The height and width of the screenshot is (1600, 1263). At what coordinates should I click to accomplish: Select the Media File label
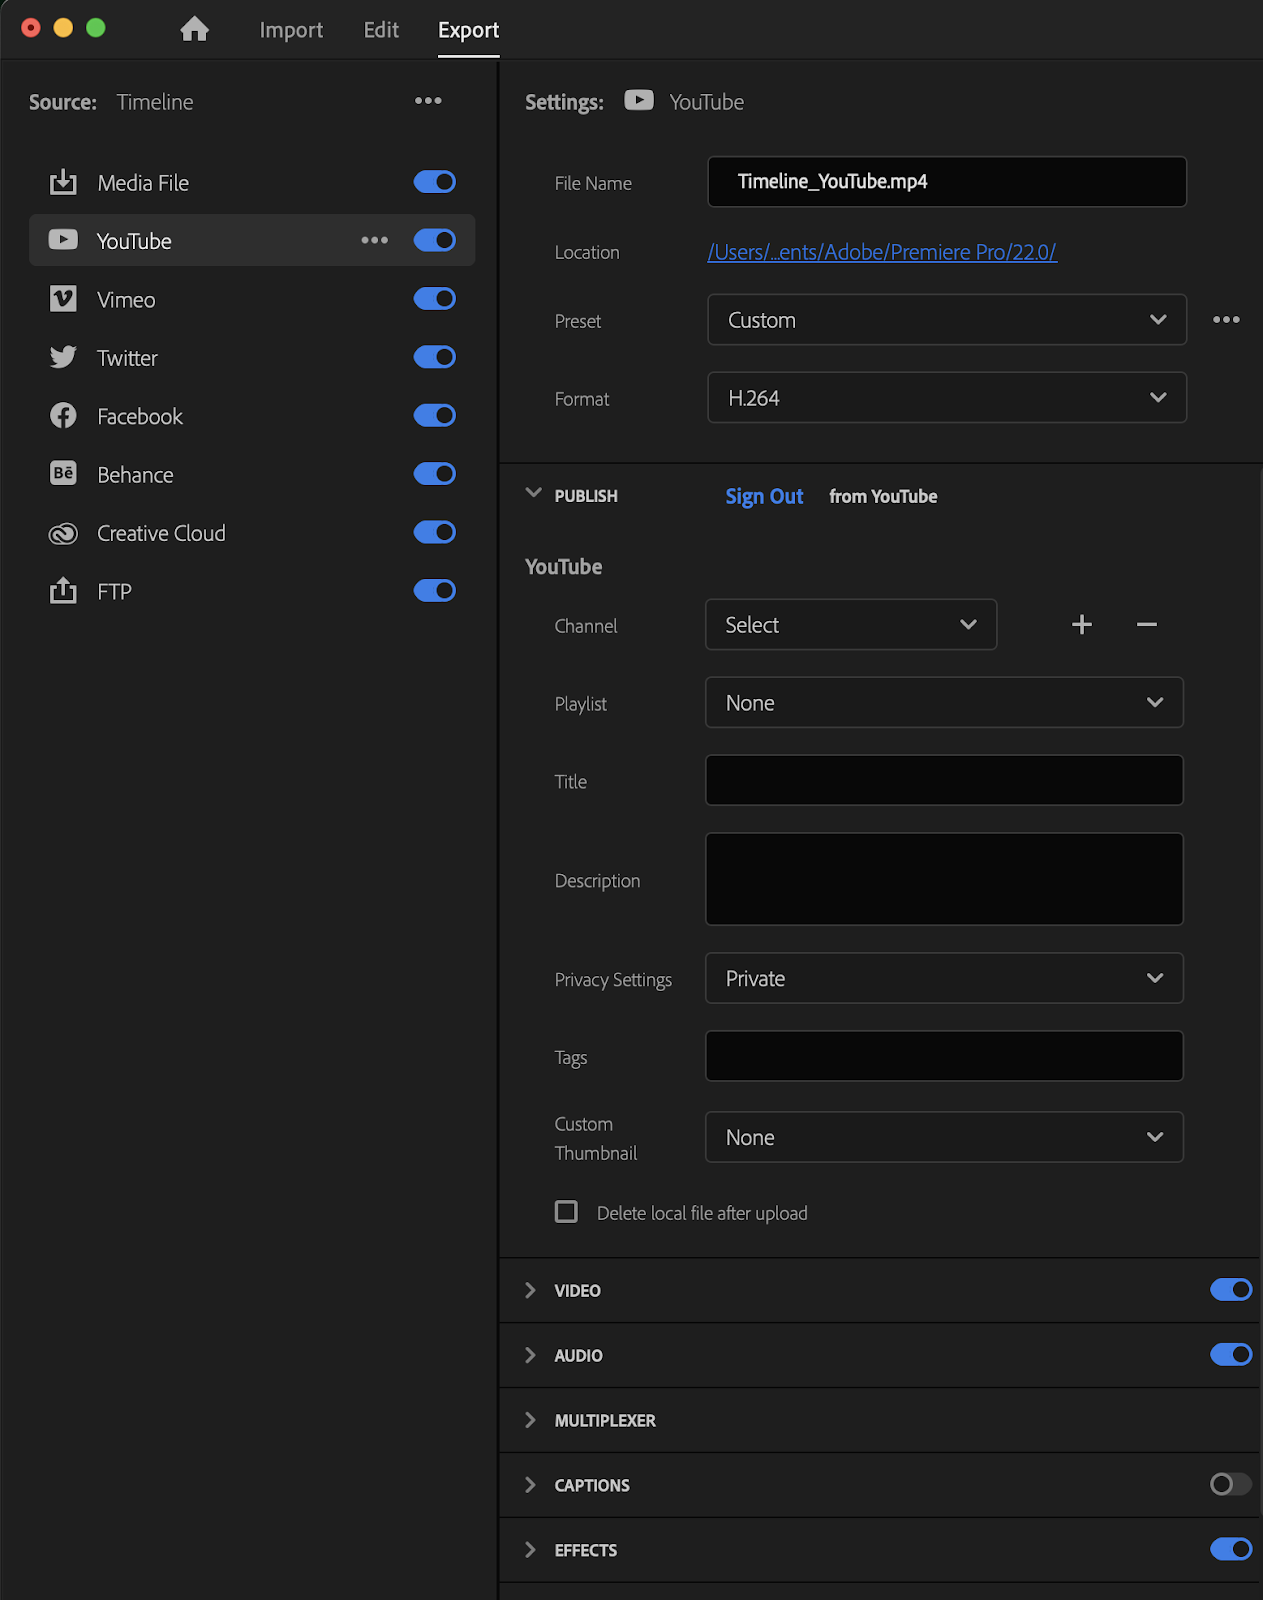[x=143, y=183]
